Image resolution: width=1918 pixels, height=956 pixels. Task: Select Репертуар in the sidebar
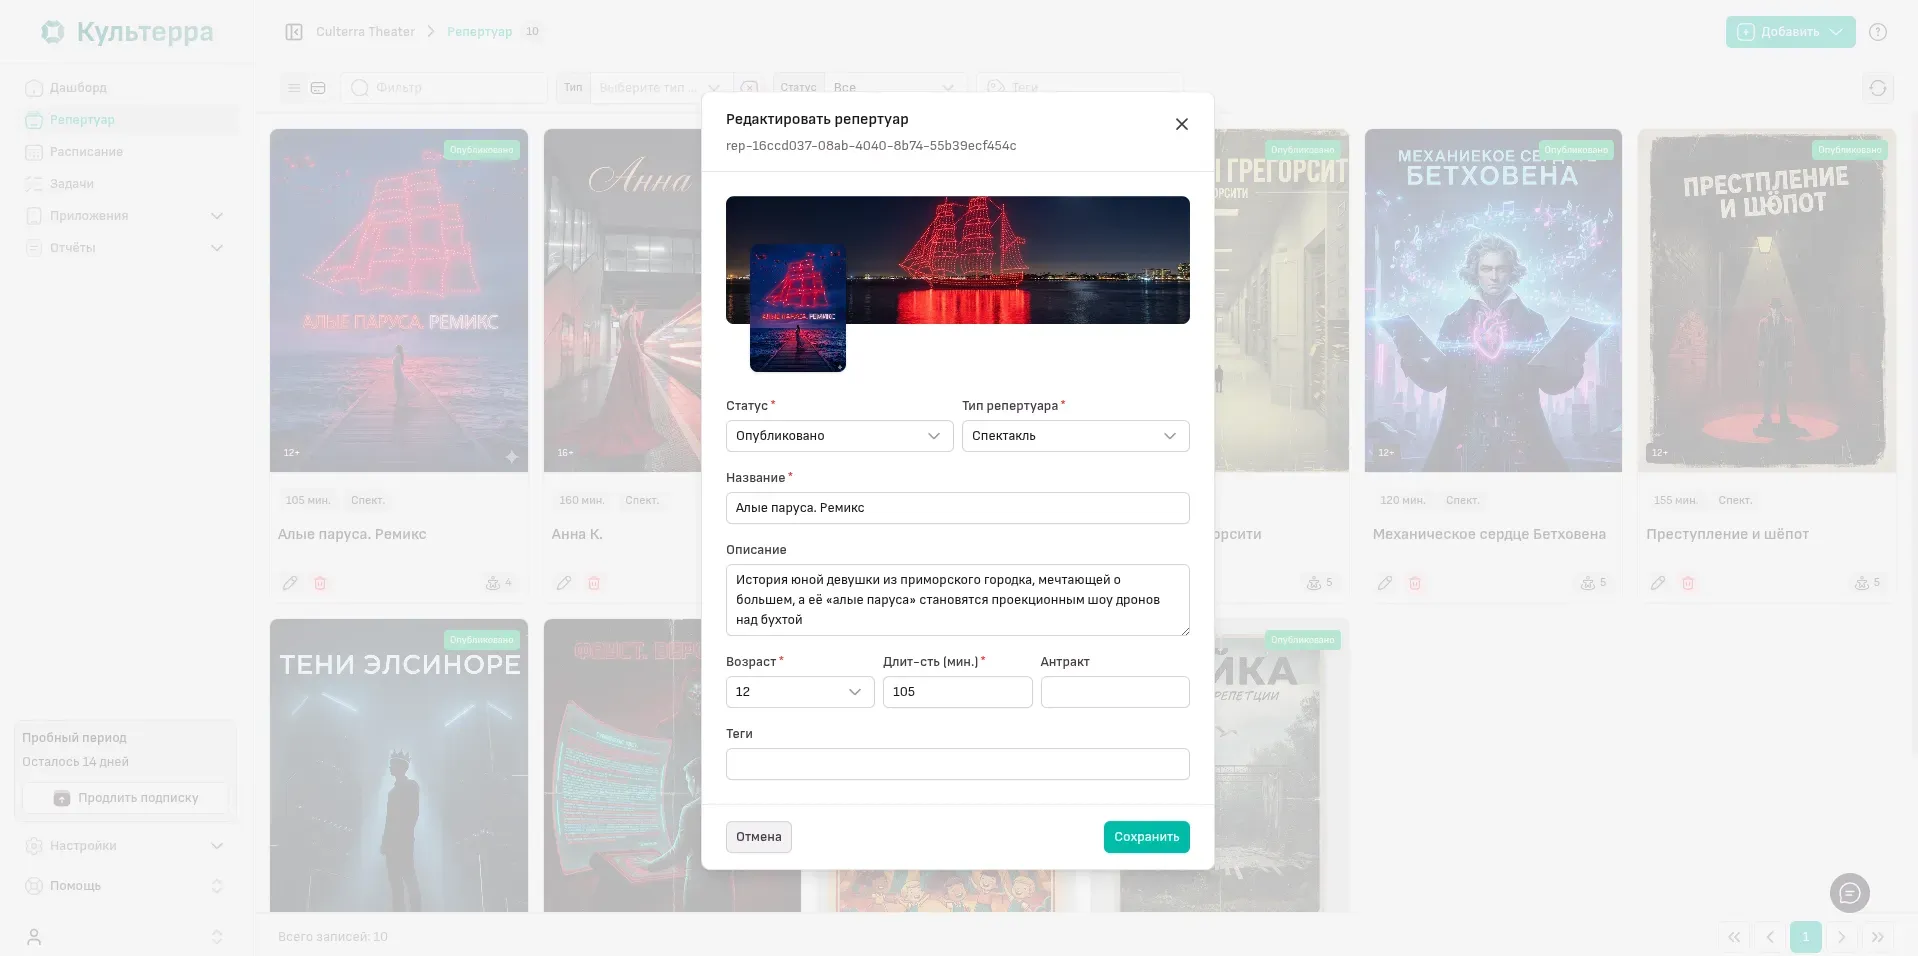[x=128, y=120]
